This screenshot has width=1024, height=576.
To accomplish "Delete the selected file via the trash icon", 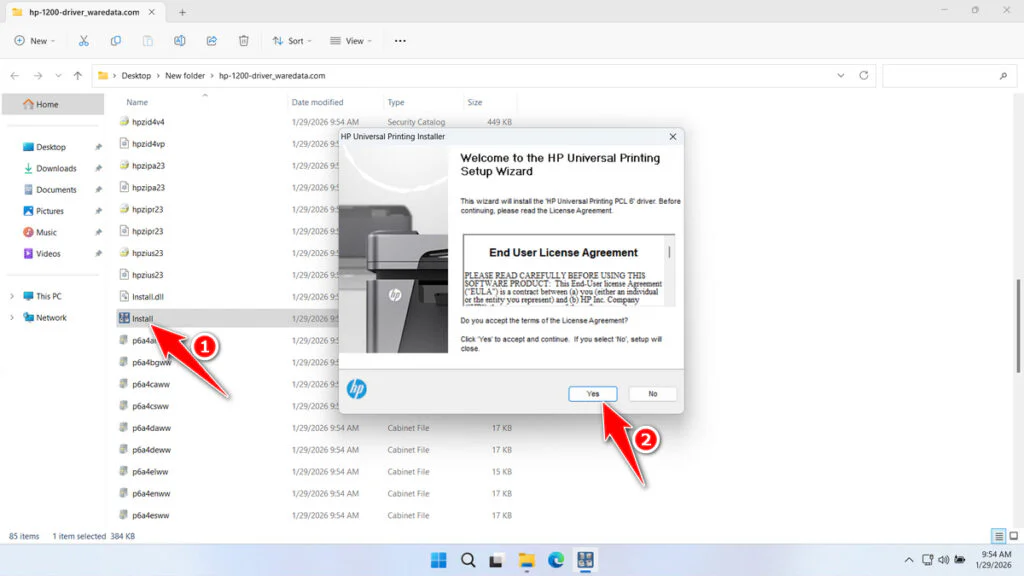I will point(244,41).
